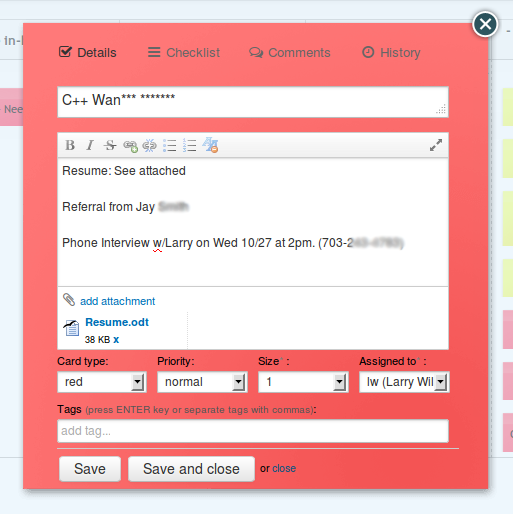Click in the description text area
Viewport: 513px width, 514px height.
pos(253,222)
